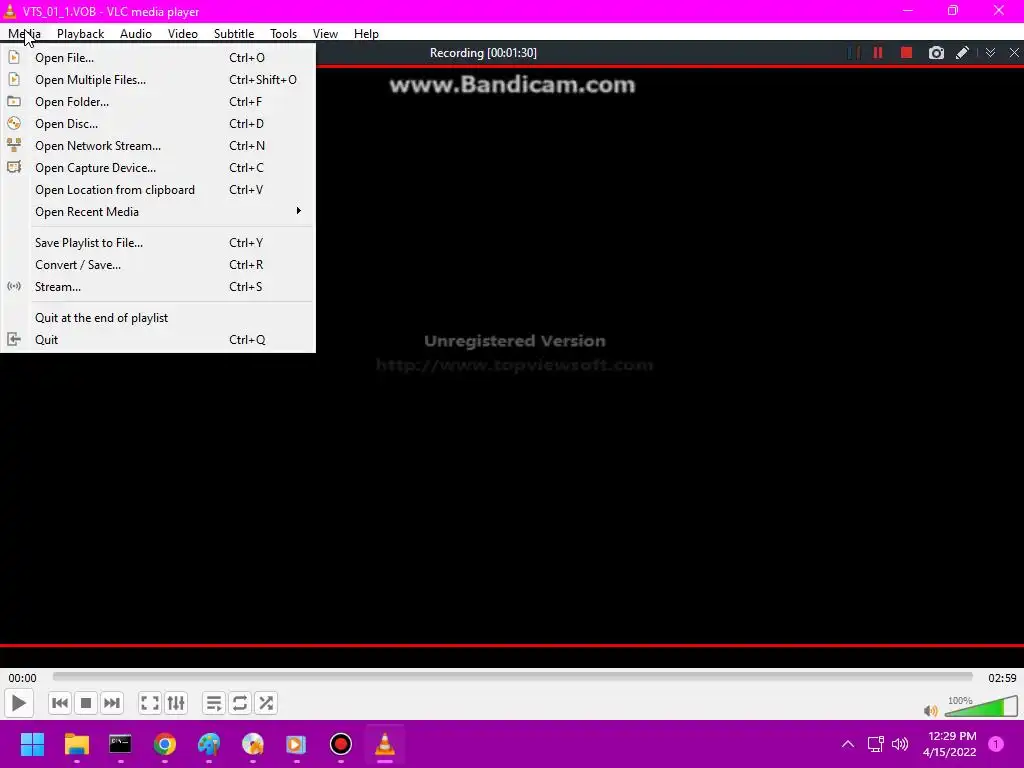This screenshot has height=768, width=1024.
Task: Seek using the playback progress bar
Action: [513, 677]
